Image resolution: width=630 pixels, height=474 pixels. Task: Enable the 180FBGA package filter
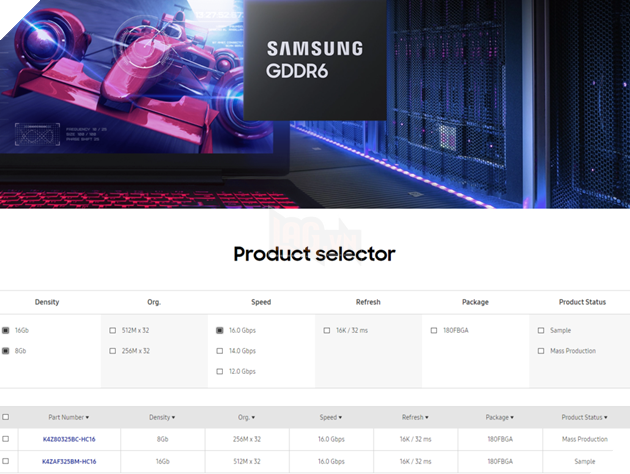(x=433, y=330)
